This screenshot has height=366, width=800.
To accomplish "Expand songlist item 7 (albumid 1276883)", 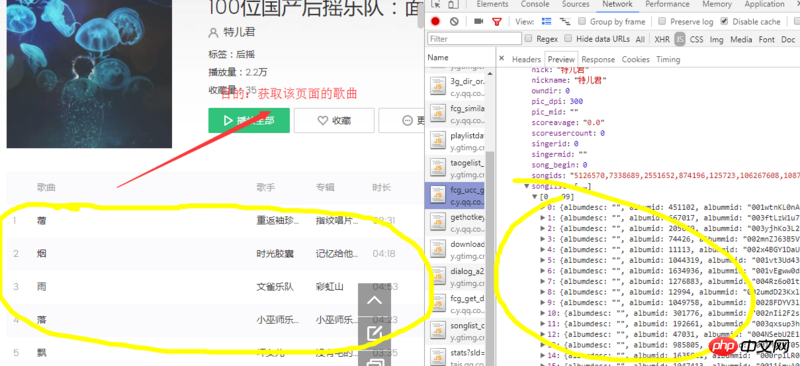I will (543, 281).
